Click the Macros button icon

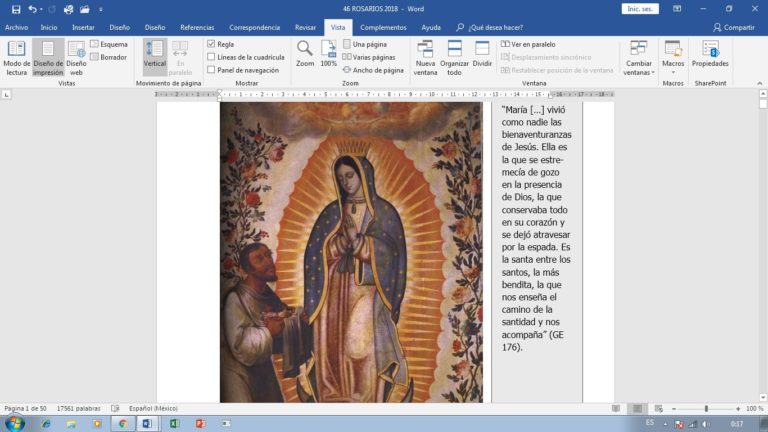pos(673,50)
